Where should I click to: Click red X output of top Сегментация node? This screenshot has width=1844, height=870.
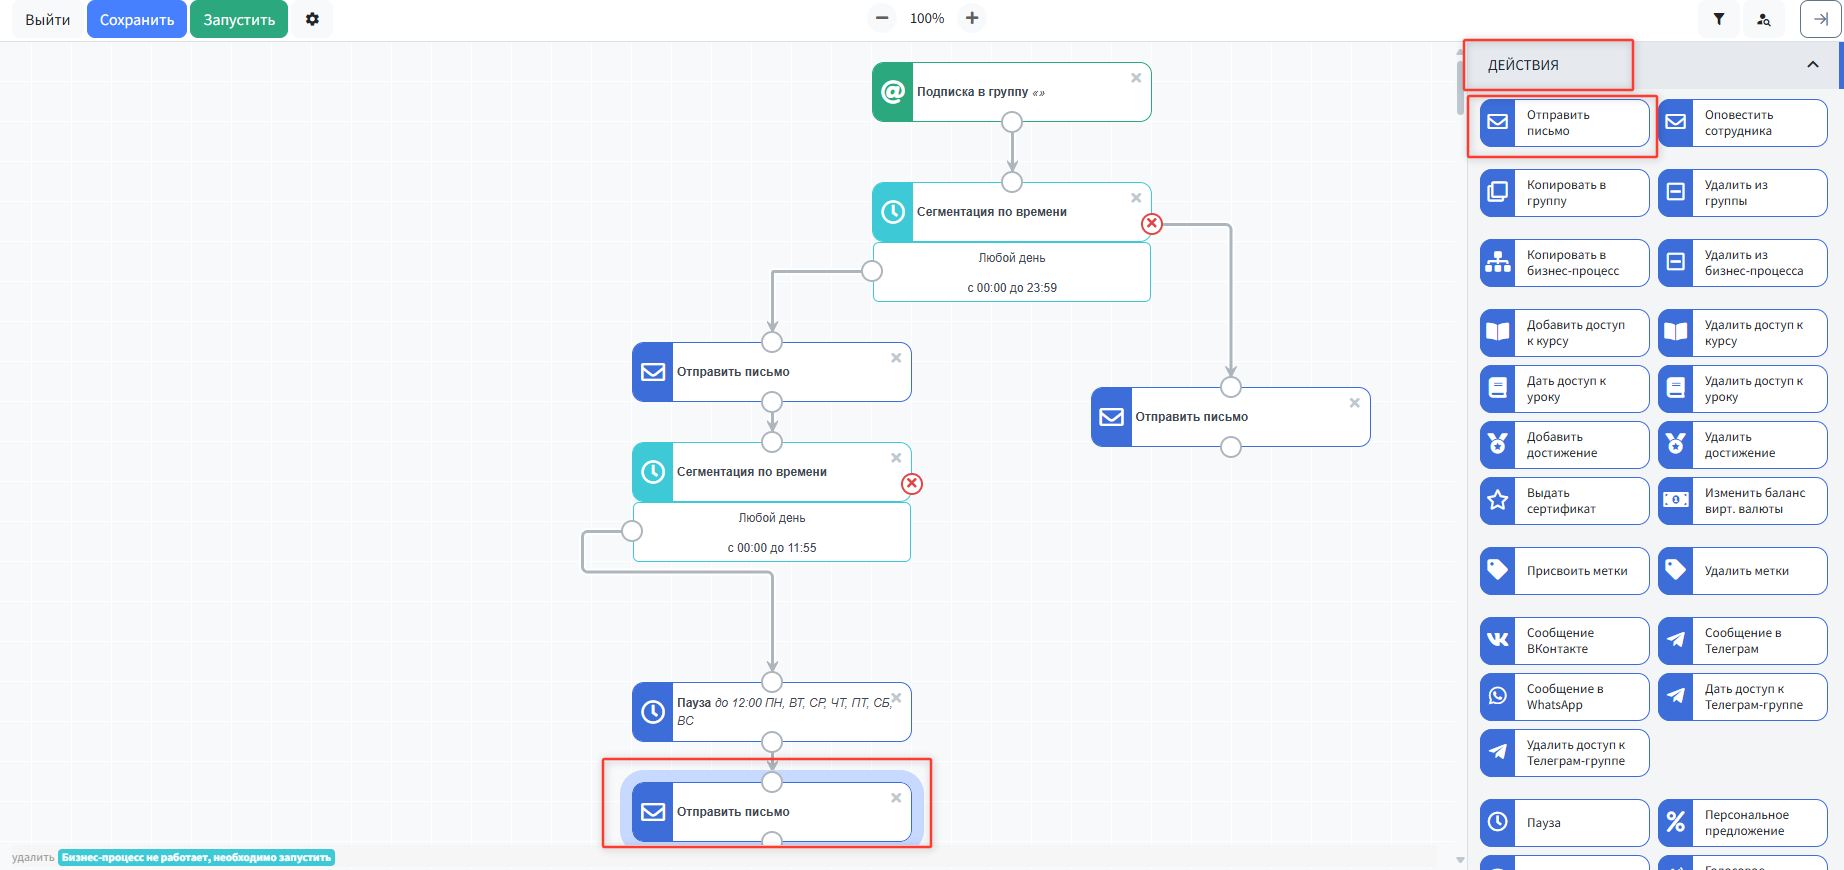pyautogui.click(x=1152, y=223)
